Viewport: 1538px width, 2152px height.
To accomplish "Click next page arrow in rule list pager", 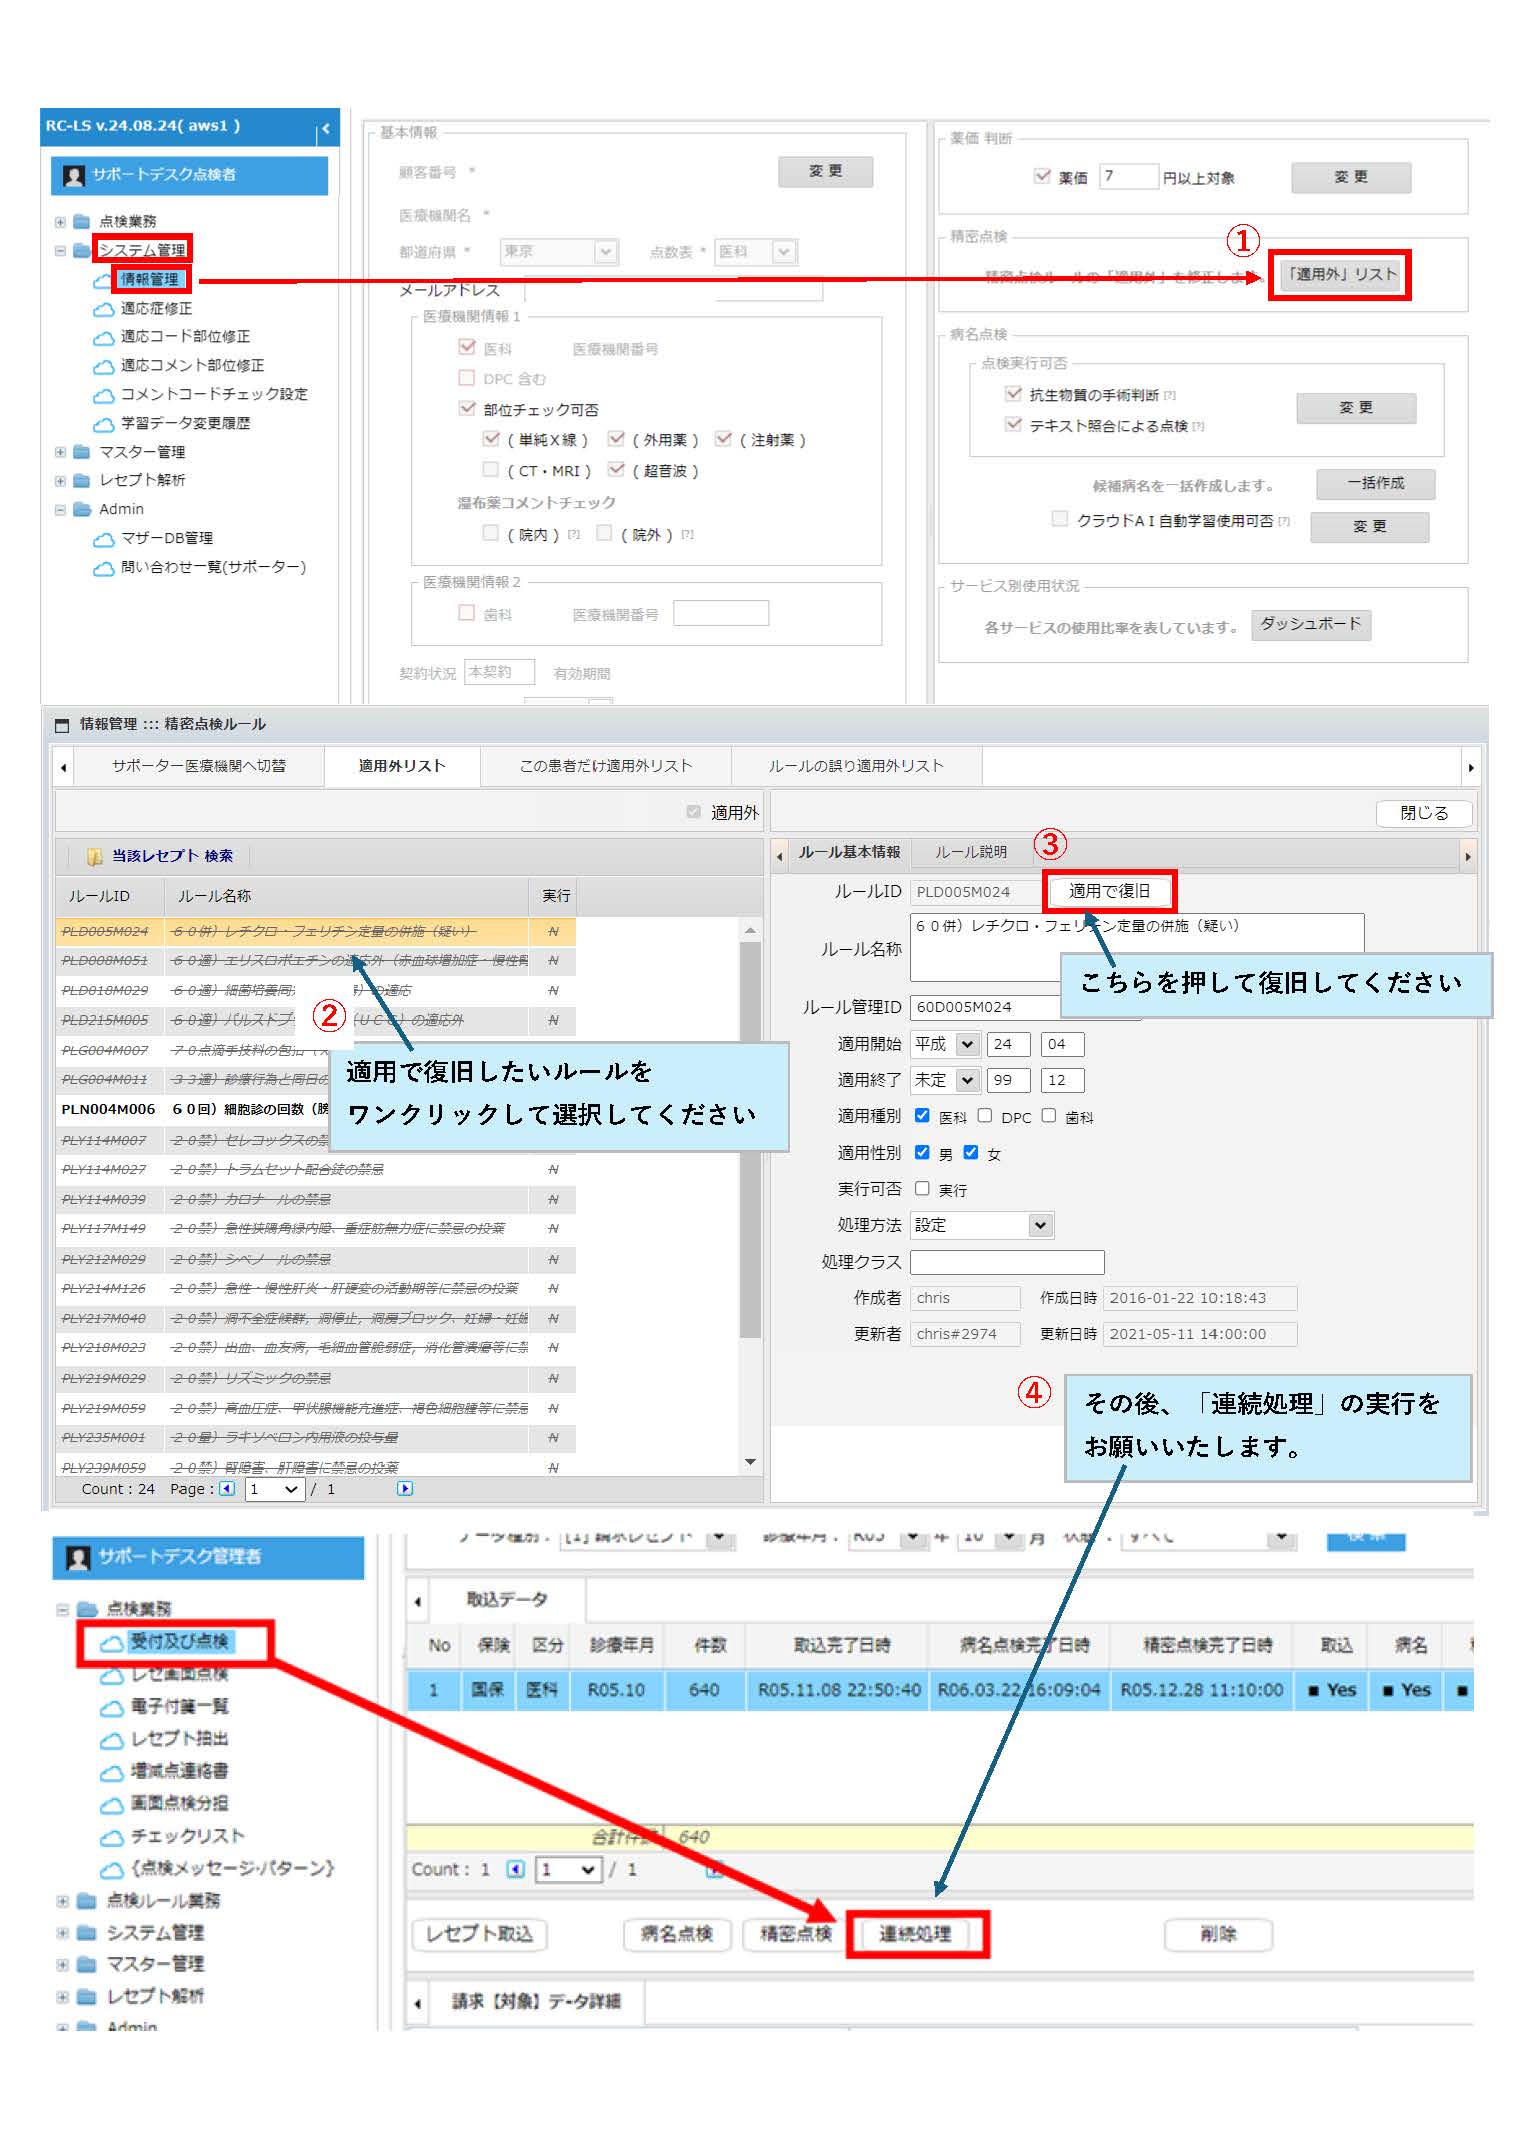I will [x=404, y=1489].
